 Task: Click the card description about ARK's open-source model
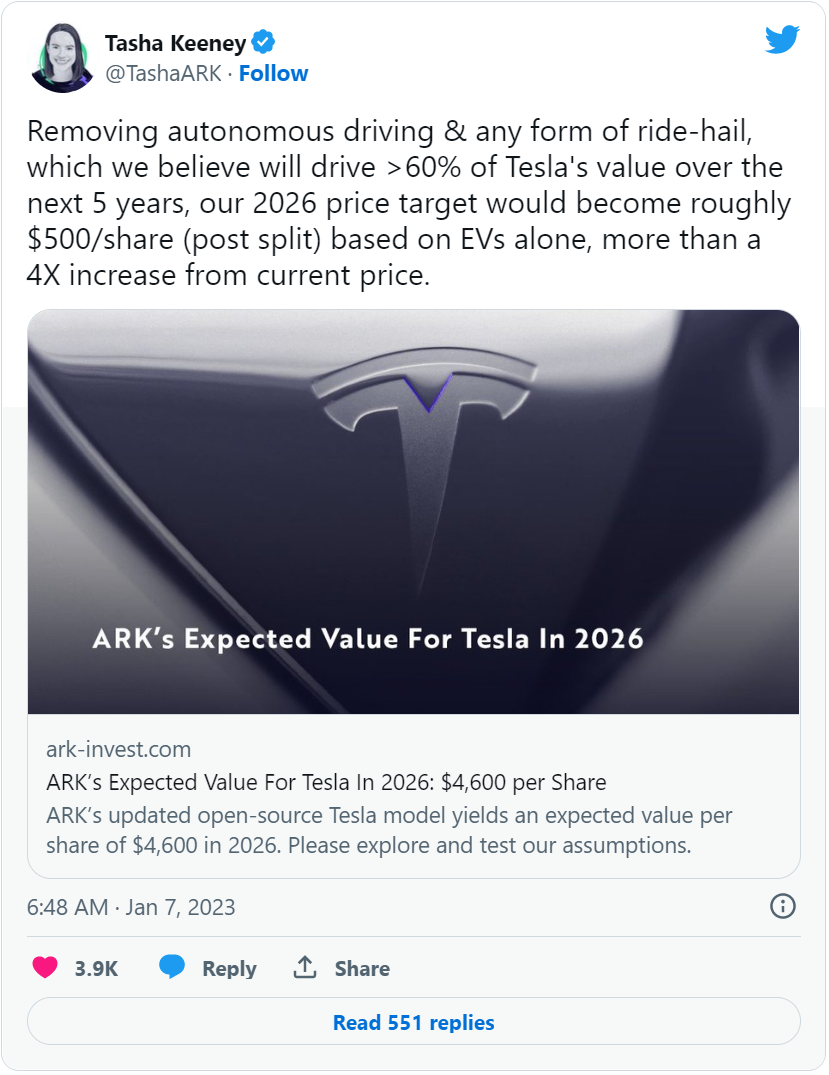pyautogui.click(x=389, y=830)
